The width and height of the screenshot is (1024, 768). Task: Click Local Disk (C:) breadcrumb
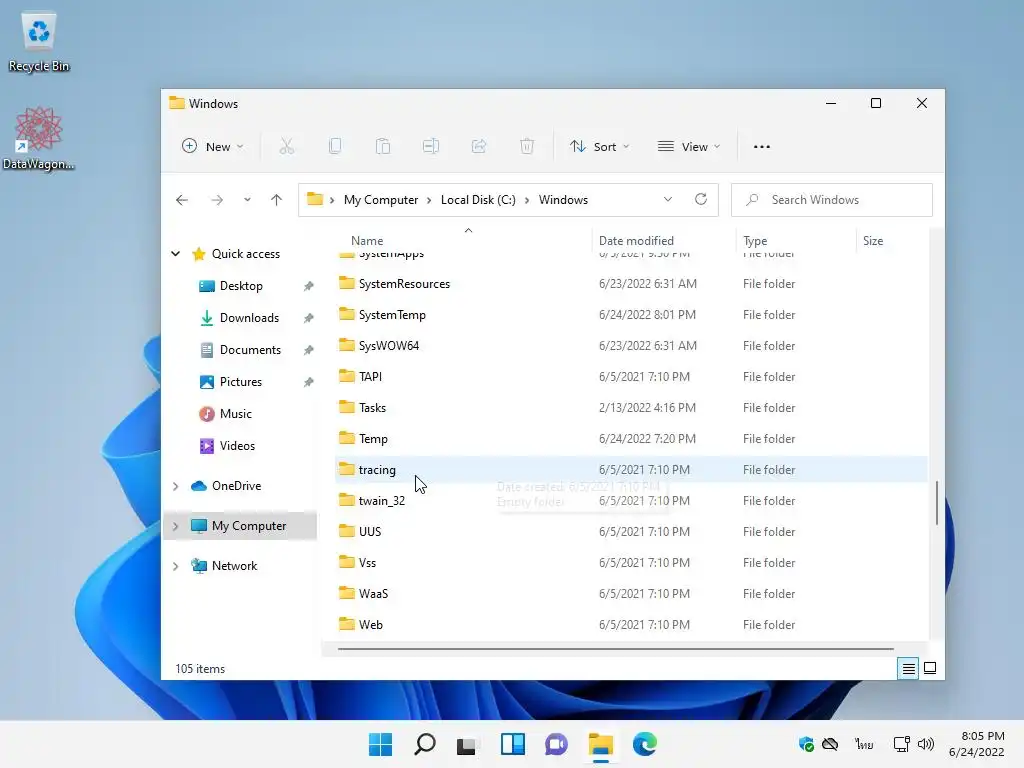coord(478,200)
